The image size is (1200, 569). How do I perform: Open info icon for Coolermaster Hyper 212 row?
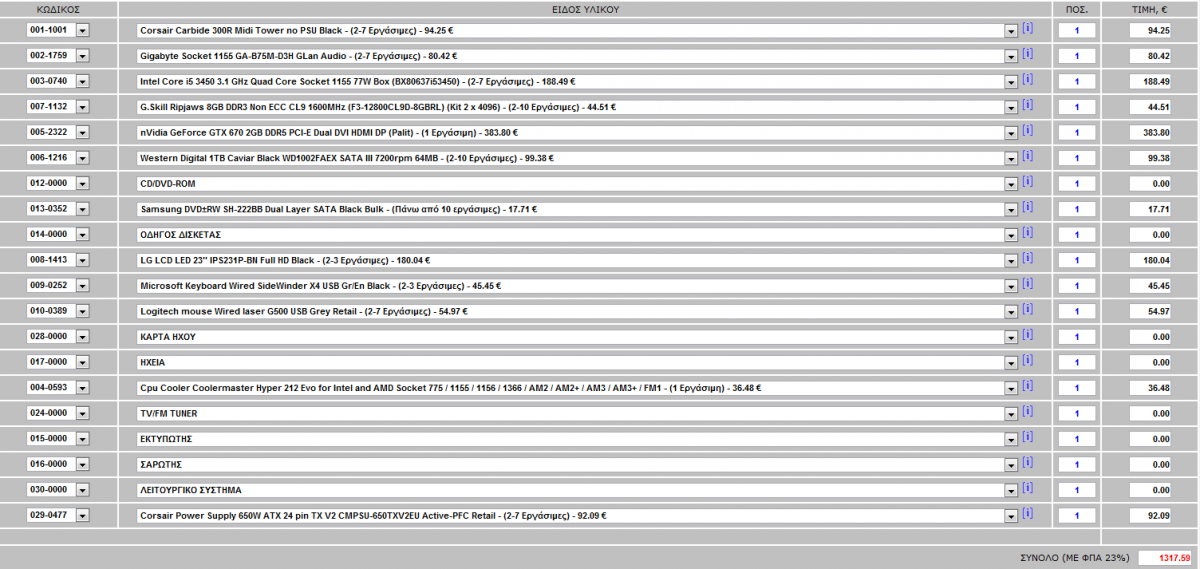[1027, 386]
